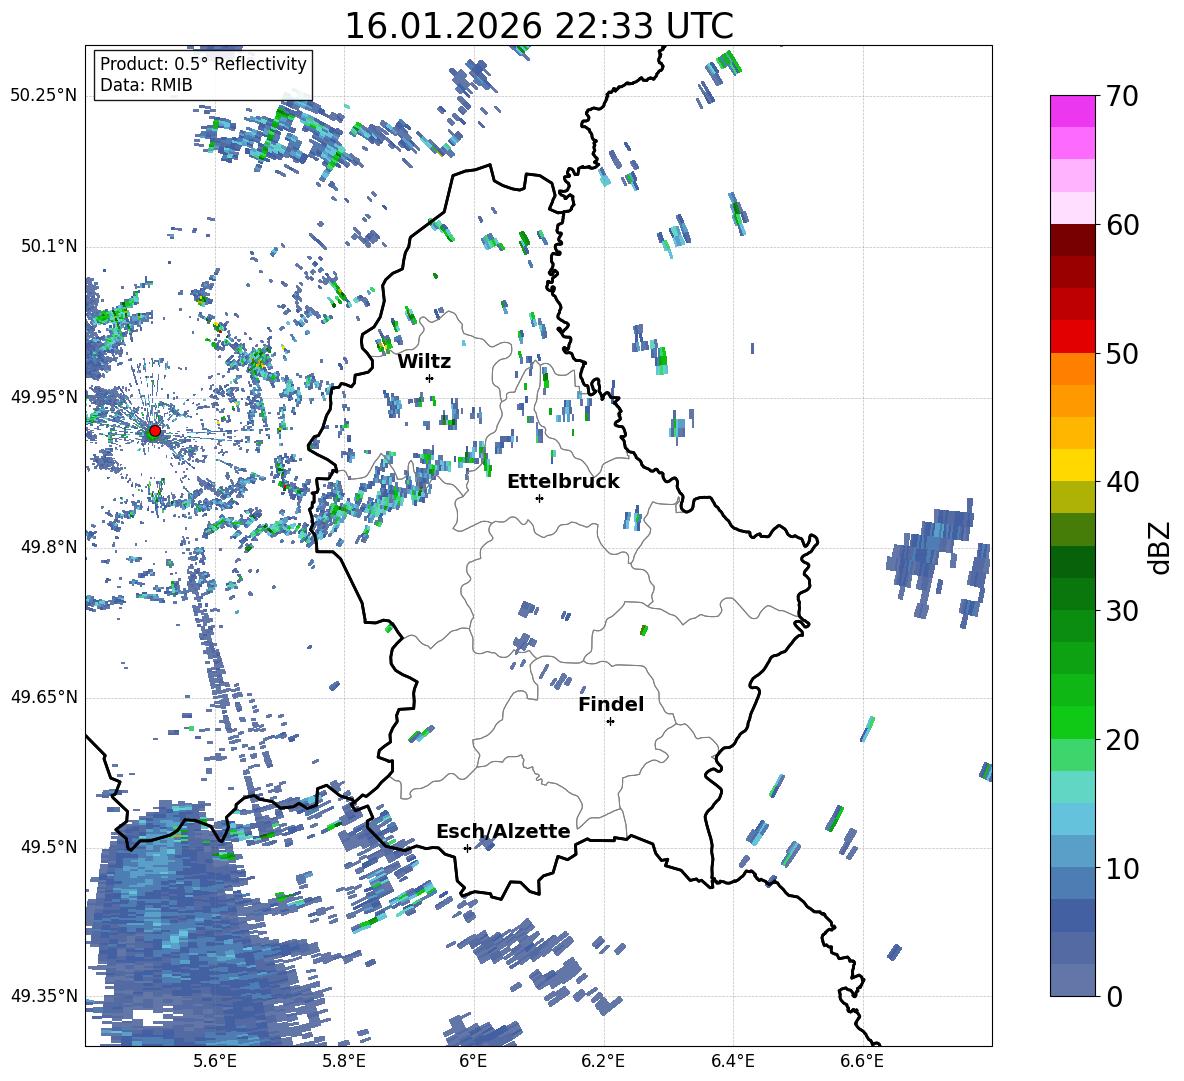Click the 6.6°E longitude label
This screenshot has width=1184, height=1081.
click(x=862, y=1062)
